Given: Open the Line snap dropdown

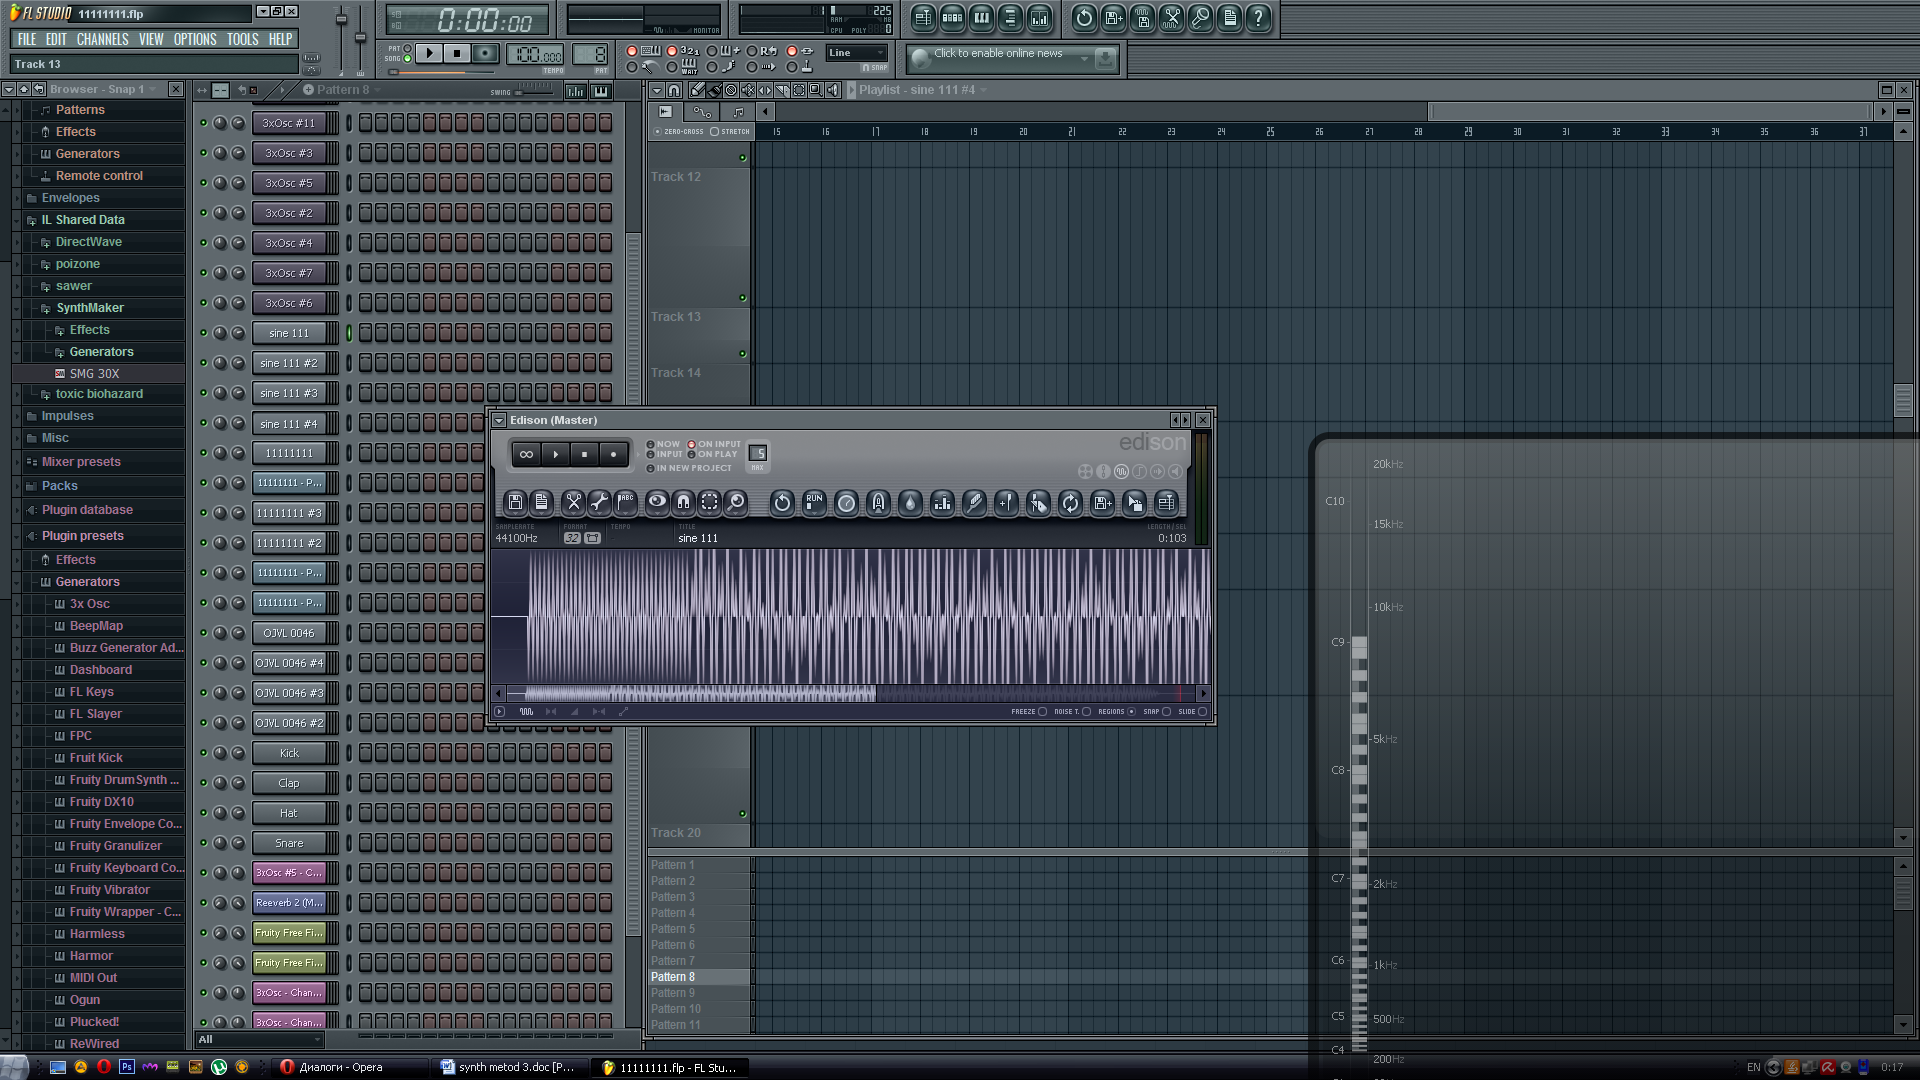Looking at the screenshot, I should click(x=857, y=53).
